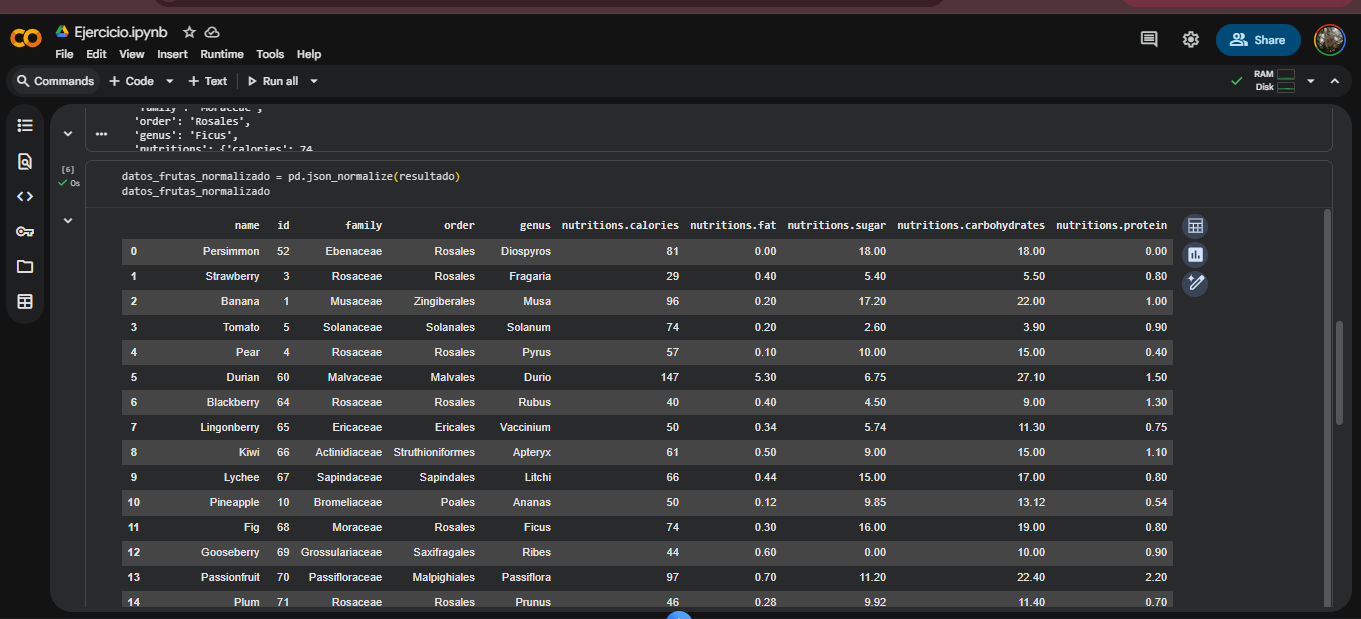Open the comments panel icon

(1149, 39)
